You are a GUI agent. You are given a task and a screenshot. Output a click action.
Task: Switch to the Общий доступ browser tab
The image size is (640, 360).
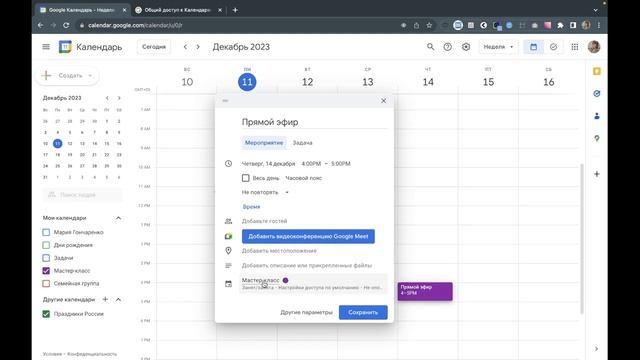(x=178, y=10)
